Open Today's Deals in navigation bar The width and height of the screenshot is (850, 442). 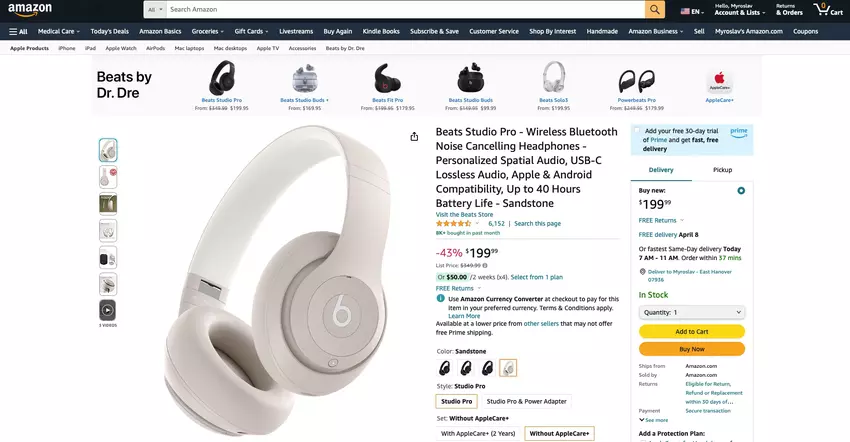click(x=110, y=31)
